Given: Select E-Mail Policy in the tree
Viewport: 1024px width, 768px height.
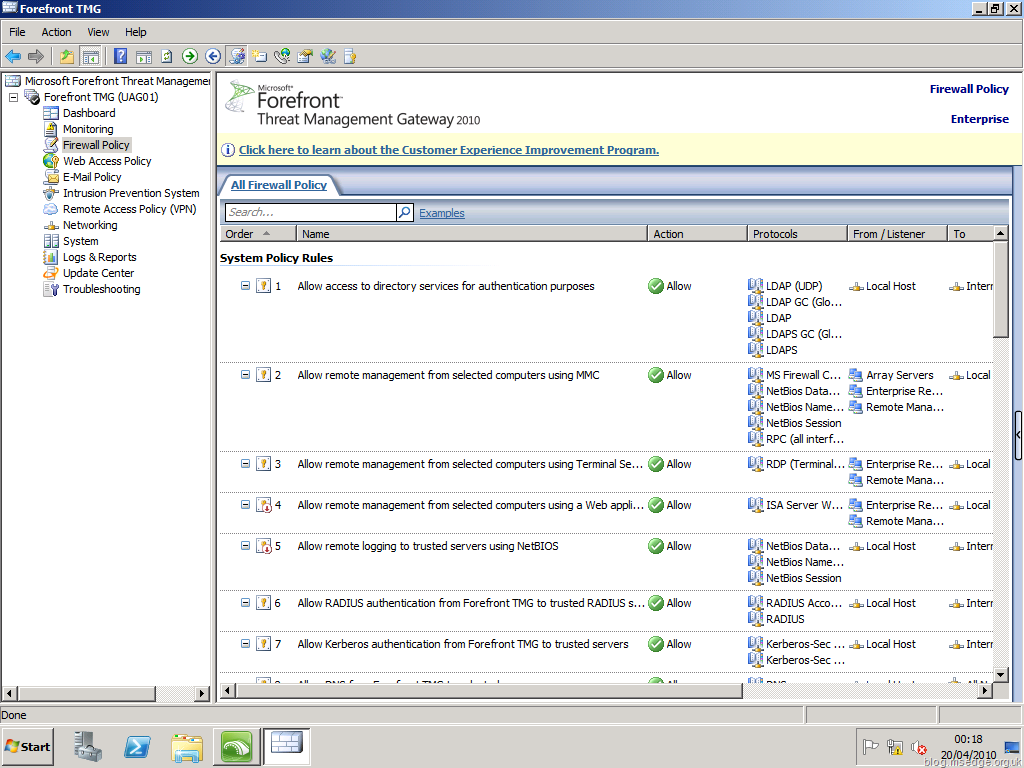Looking at the screenshot, I should (x=92, y=177).
